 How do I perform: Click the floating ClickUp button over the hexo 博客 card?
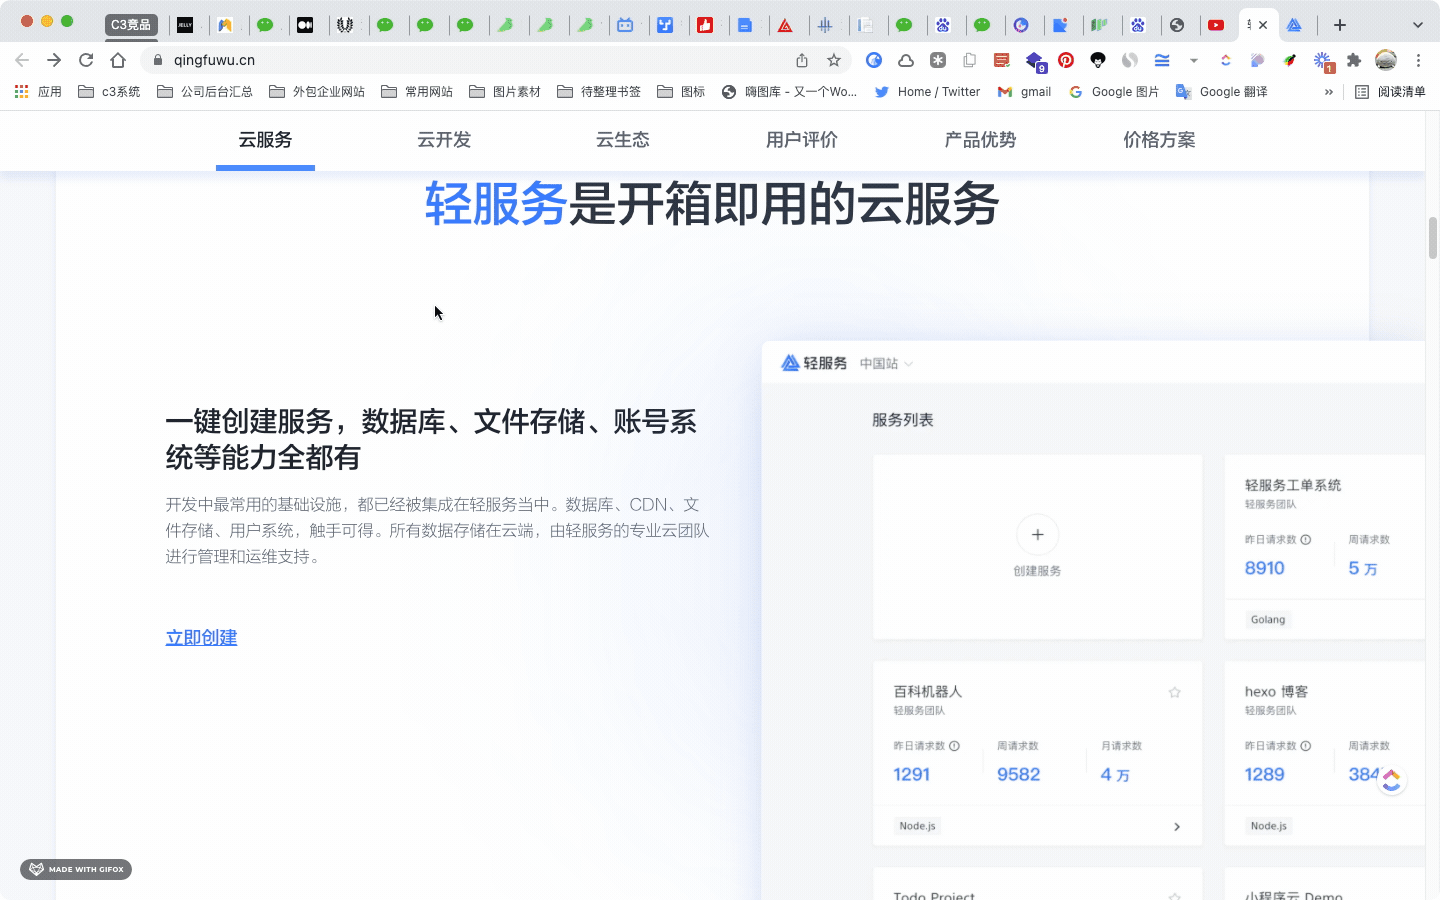[x=1392, y=780]
